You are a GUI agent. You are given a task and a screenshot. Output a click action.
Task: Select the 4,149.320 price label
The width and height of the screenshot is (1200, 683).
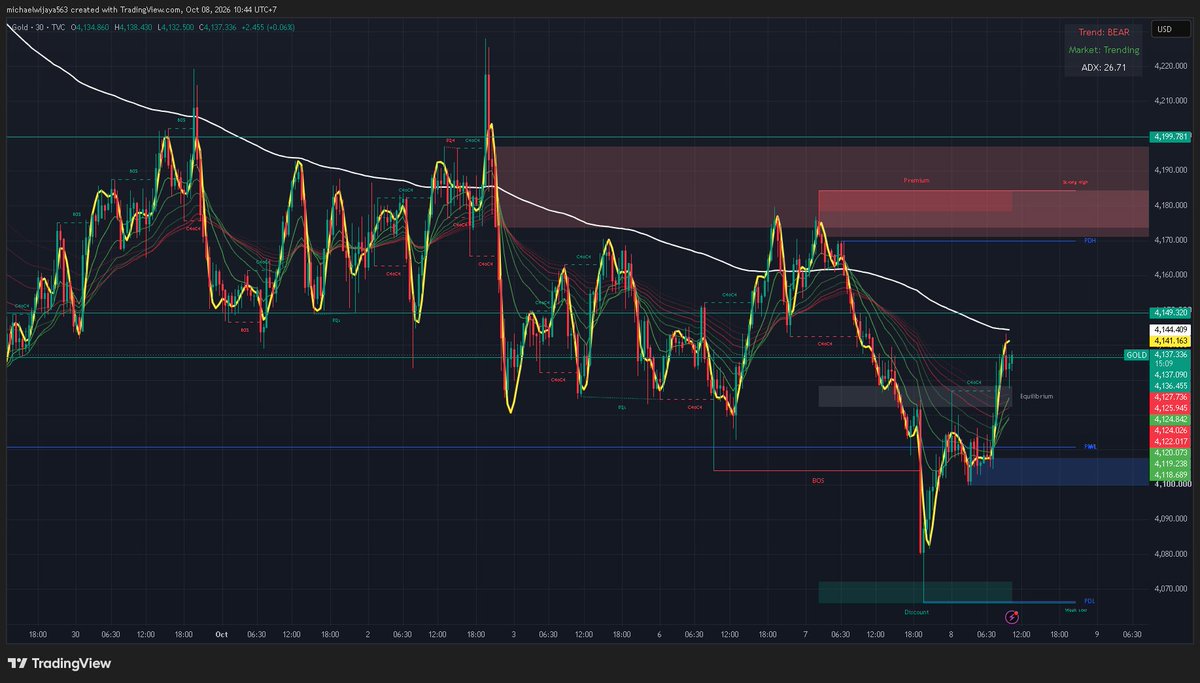tap(1170, 312)
